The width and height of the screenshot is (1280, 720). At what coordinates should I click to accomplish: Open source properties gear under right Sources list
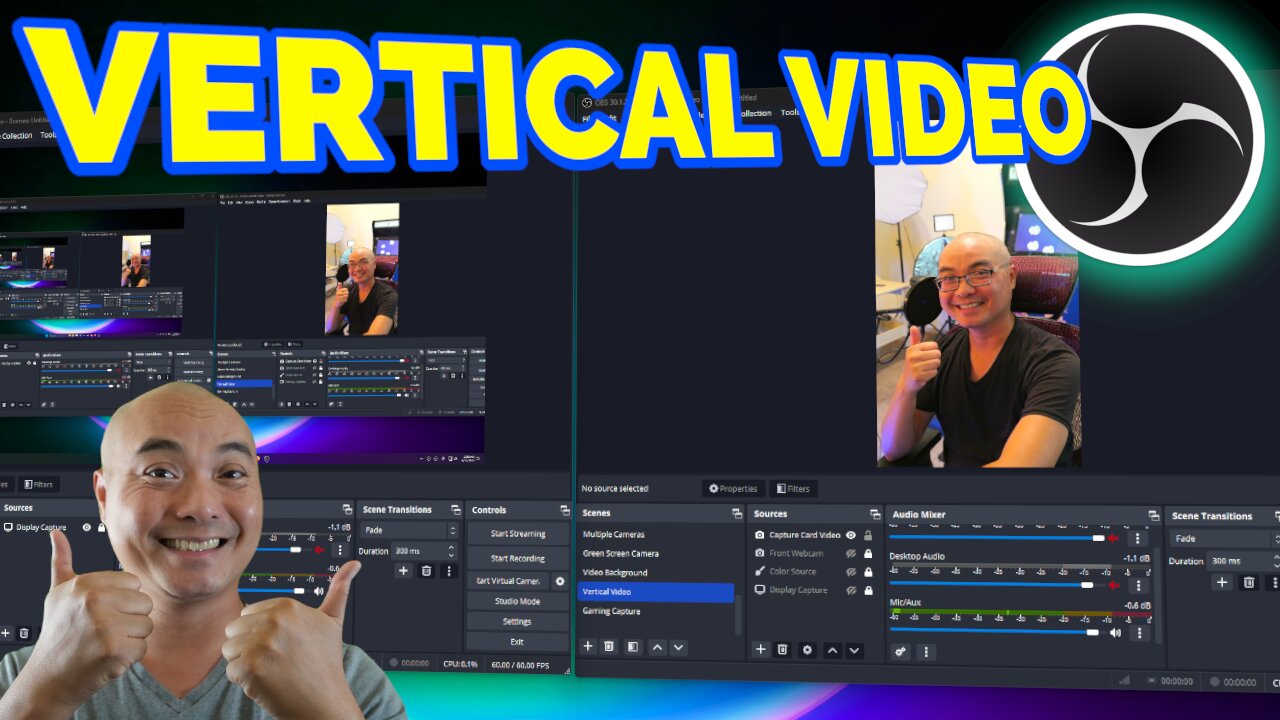coord(808,649)
